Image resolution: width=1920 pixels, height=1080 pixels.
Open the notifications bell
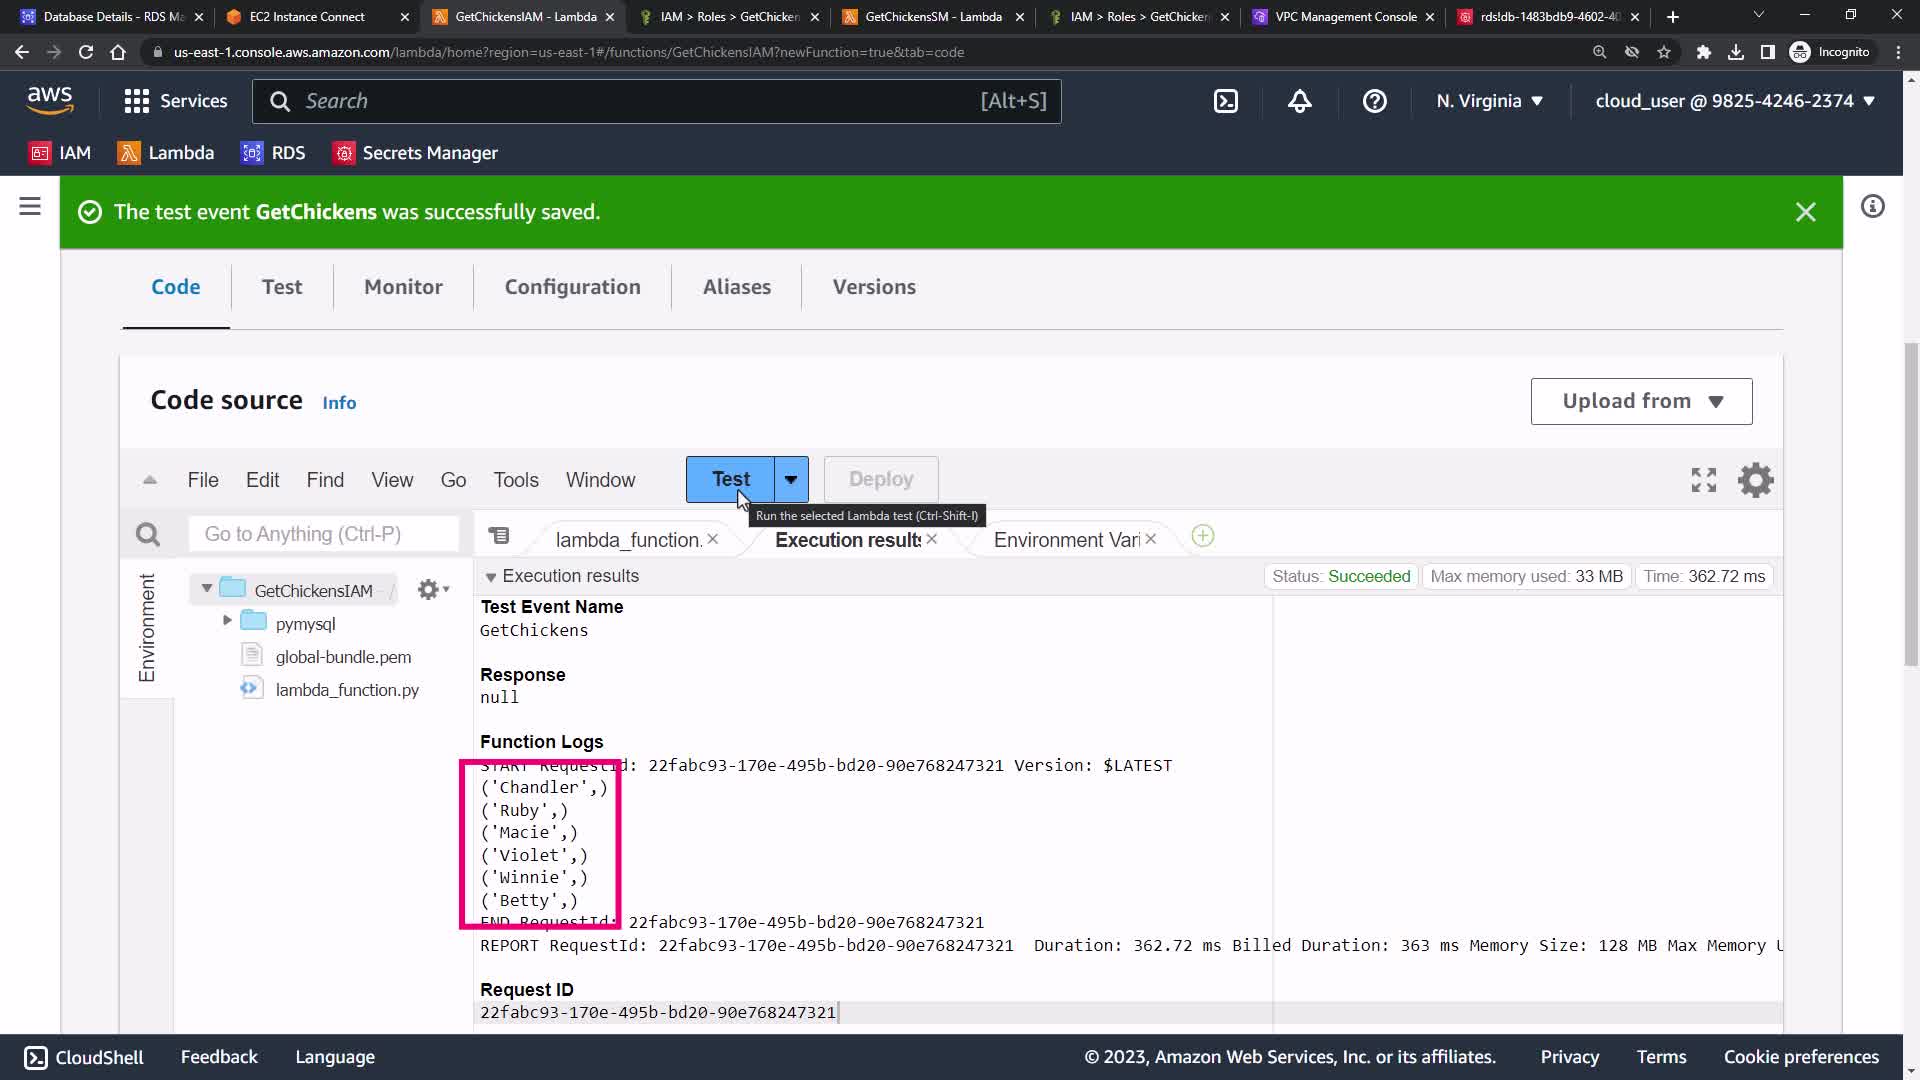1299,101
